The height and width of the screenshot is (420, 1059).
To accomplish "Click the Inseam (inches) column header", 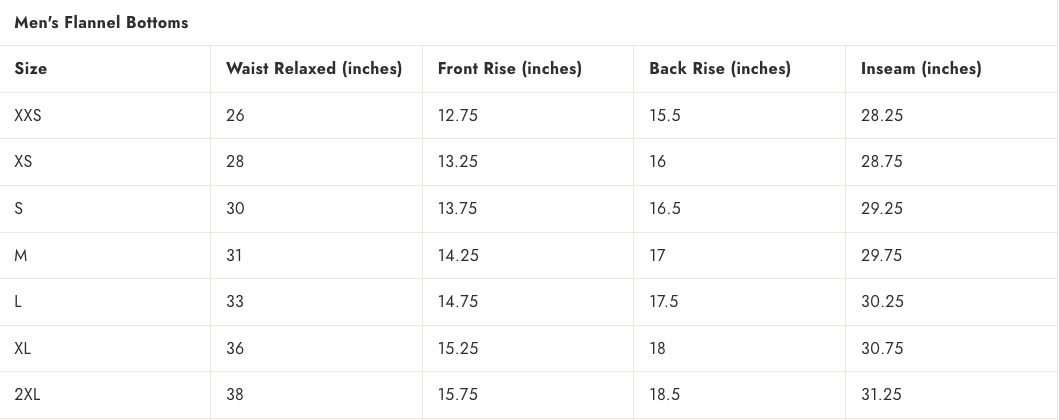I will [921, 69].
